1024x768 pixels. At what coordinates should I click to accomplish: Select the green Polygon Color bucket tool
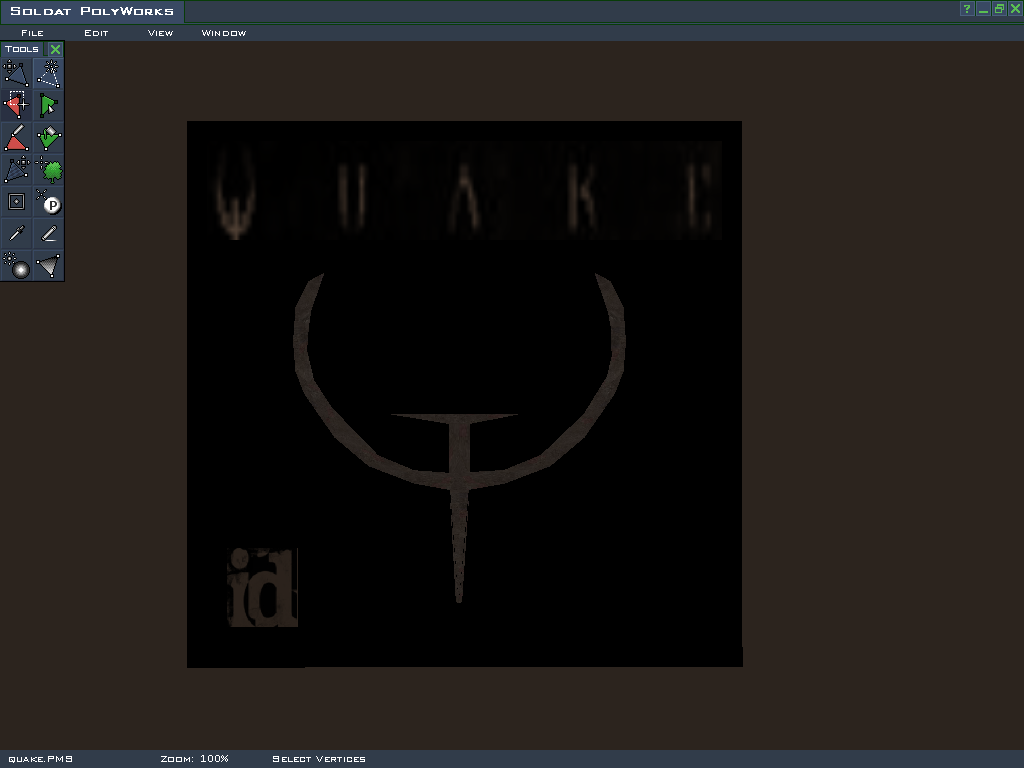click(x=48, y=138)
